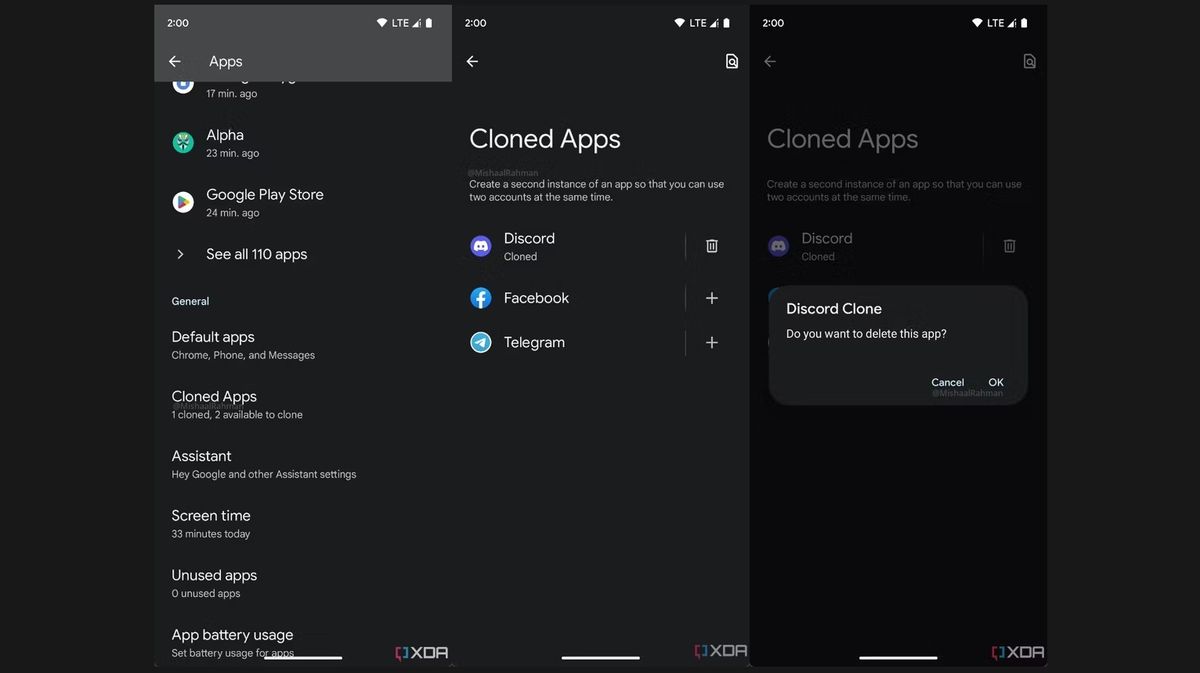Tap the Wi-Fi status icon in left screen

click(383, 23)
